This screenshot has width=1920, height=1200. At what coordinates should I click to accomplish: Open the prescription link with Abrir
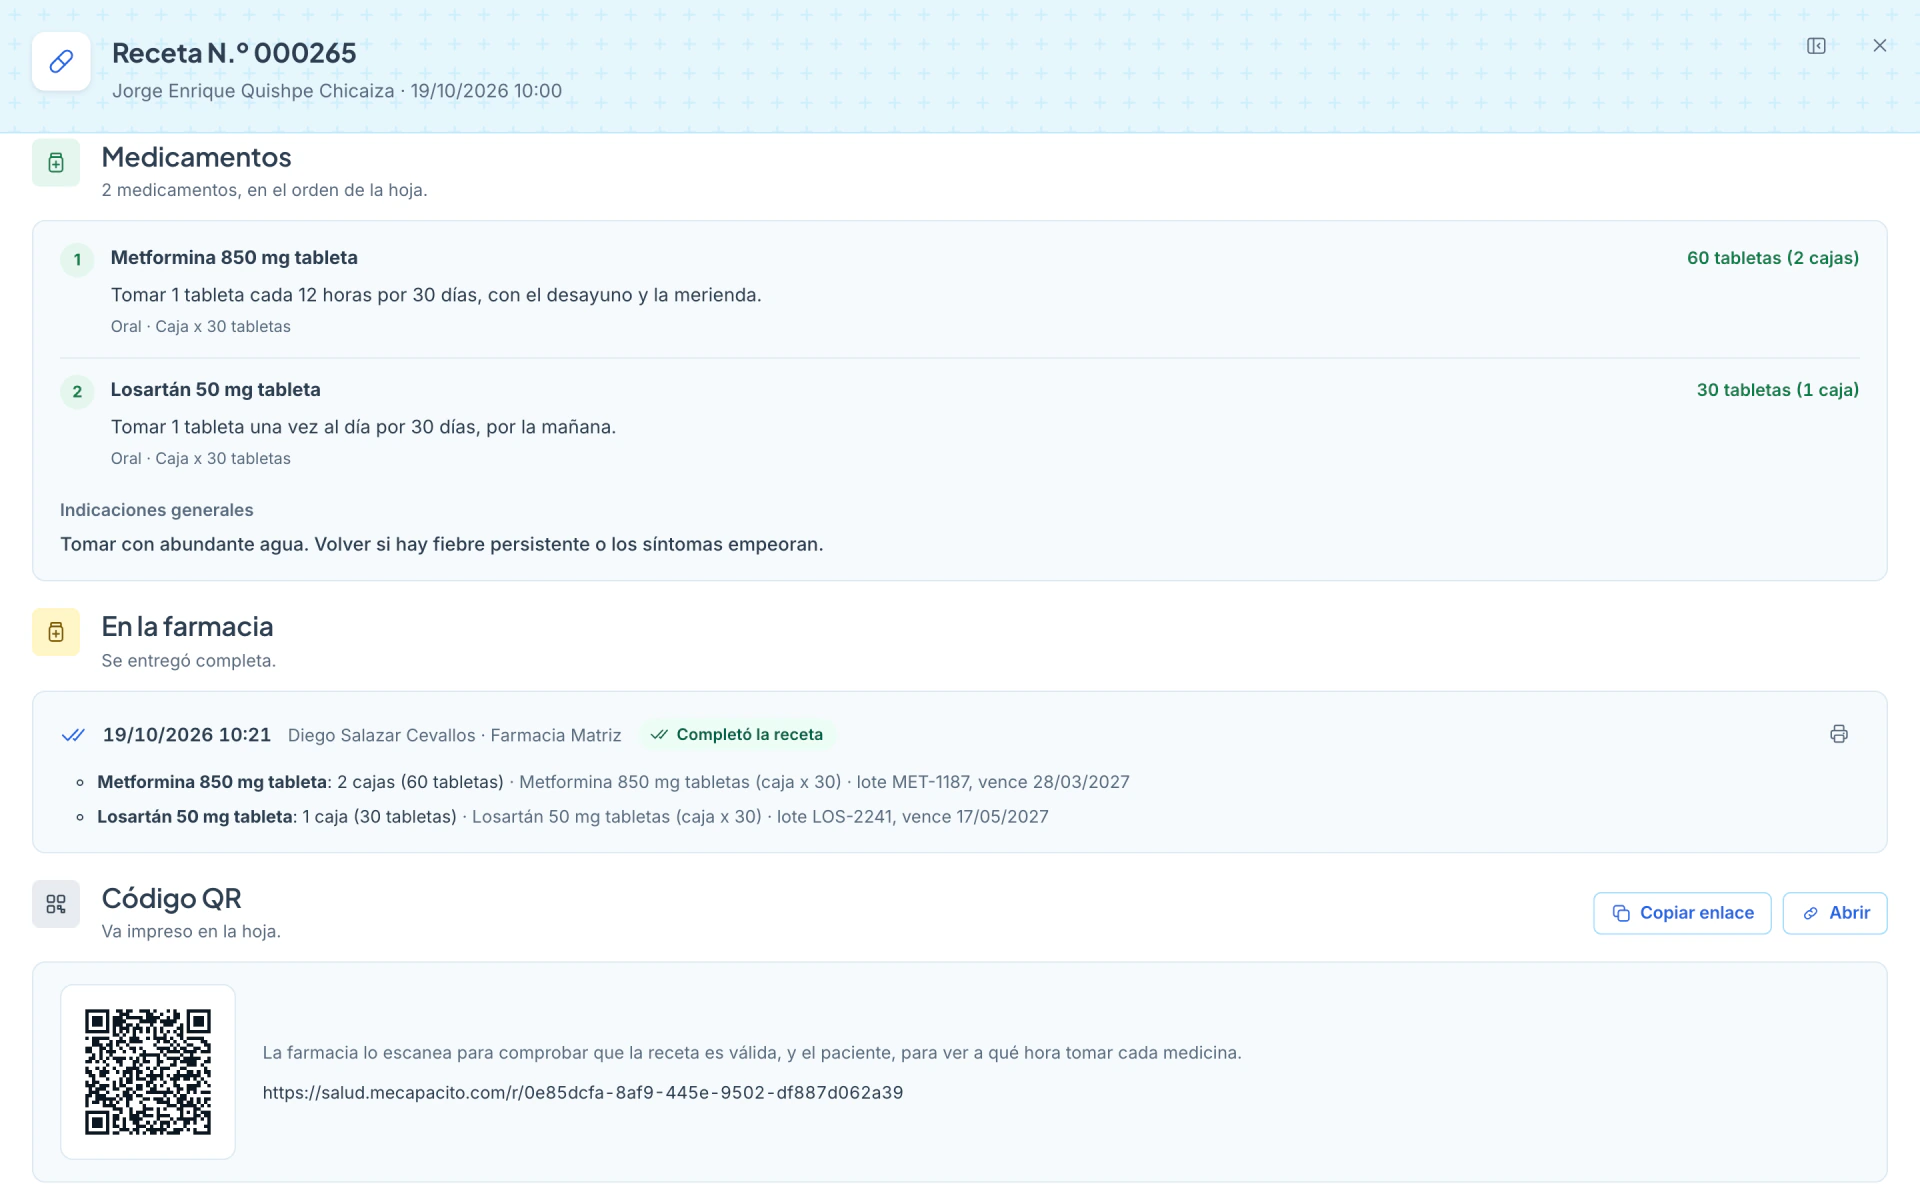[1834, 913]
